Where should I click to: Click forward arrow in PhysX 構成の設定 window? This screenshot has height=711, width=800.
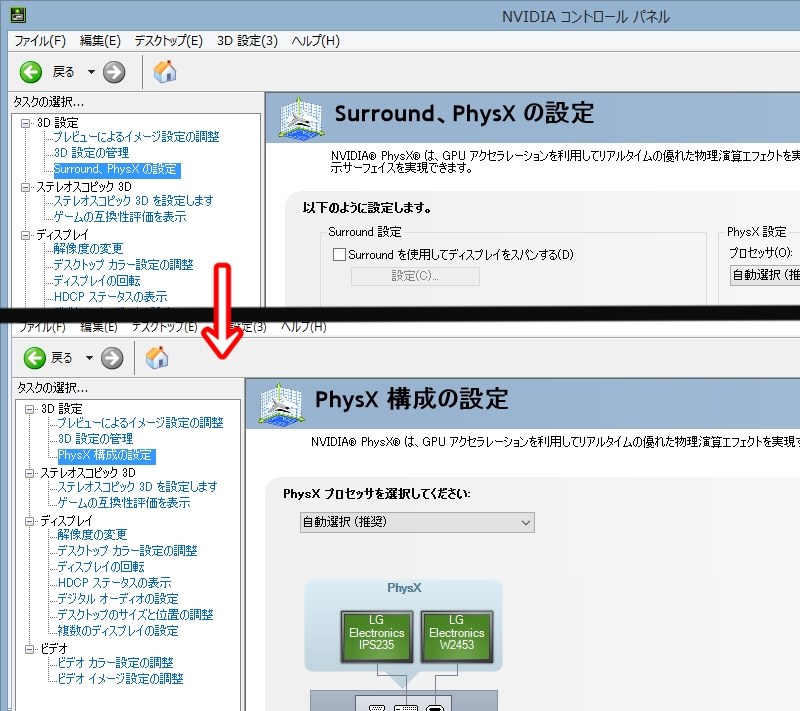pos(112,358)
